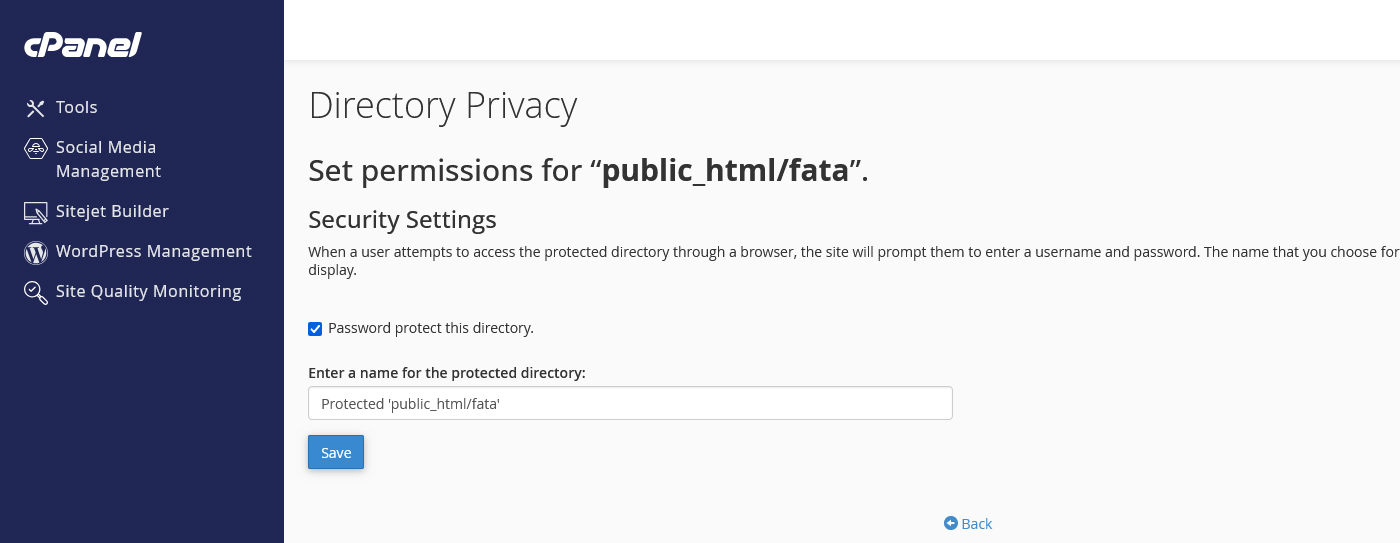The width and height of the screenshot is (1400, 543).
Task: Click the Save button
Action: point(336,452)
